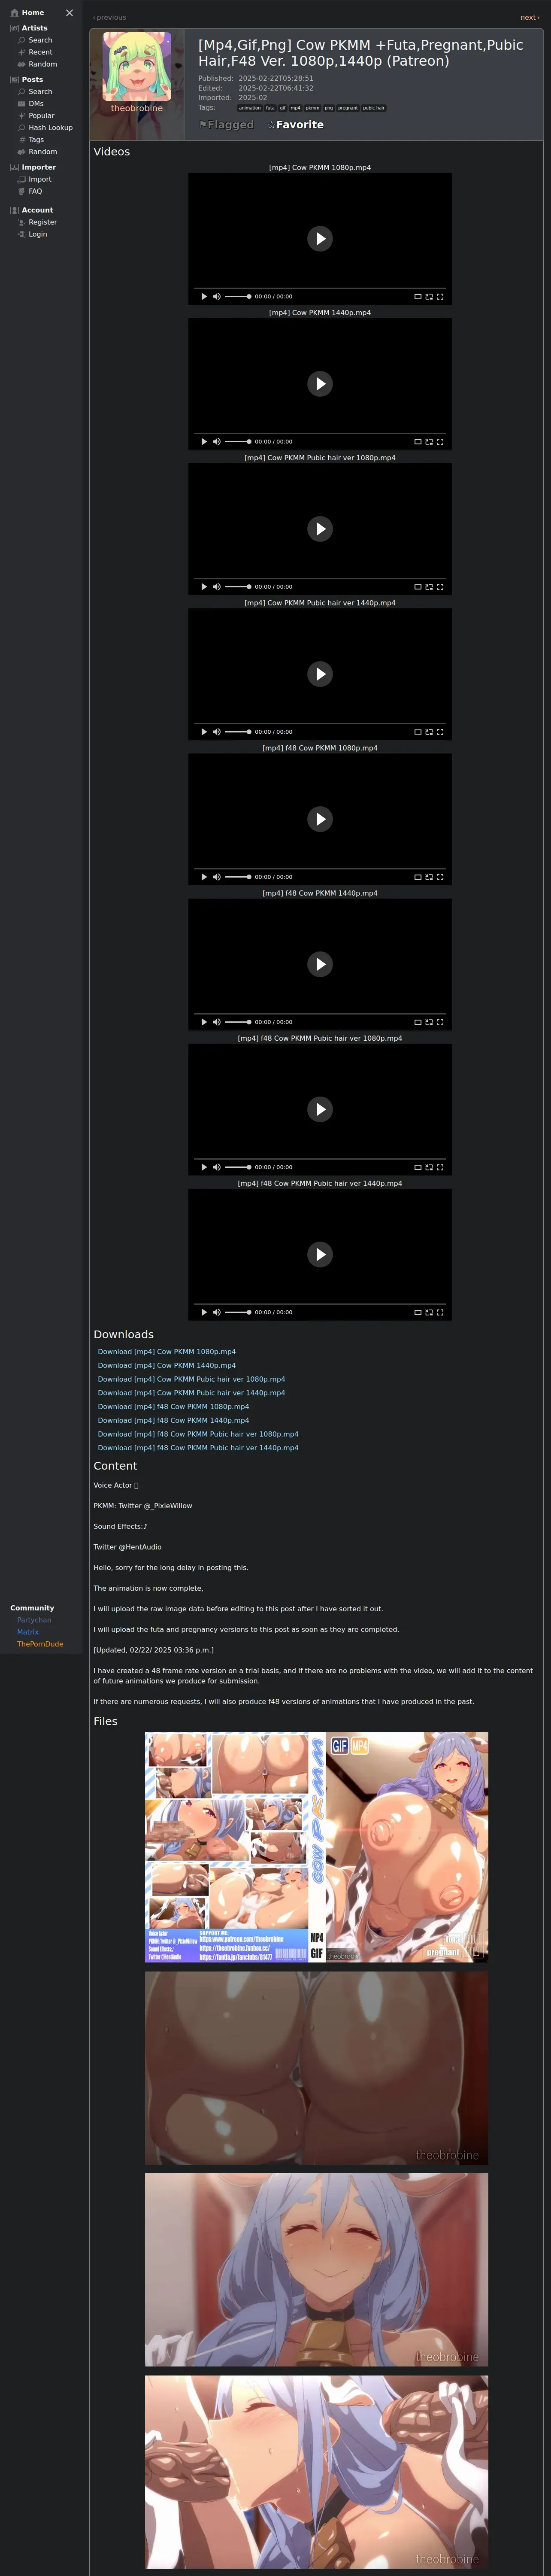Click the published date 2025-02-22T05:28:51

tap(275, 78)
